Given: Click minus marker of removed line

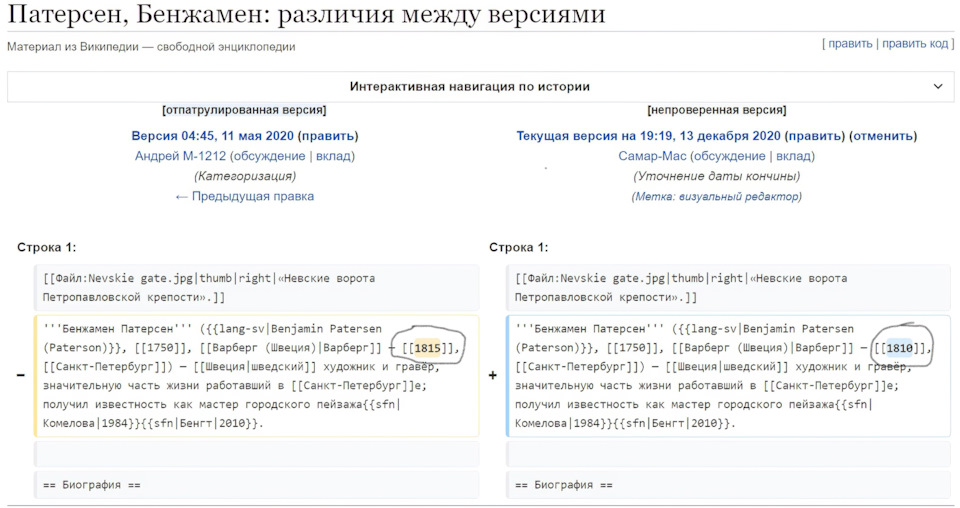Looking at the screenshot, I should 20,375.
